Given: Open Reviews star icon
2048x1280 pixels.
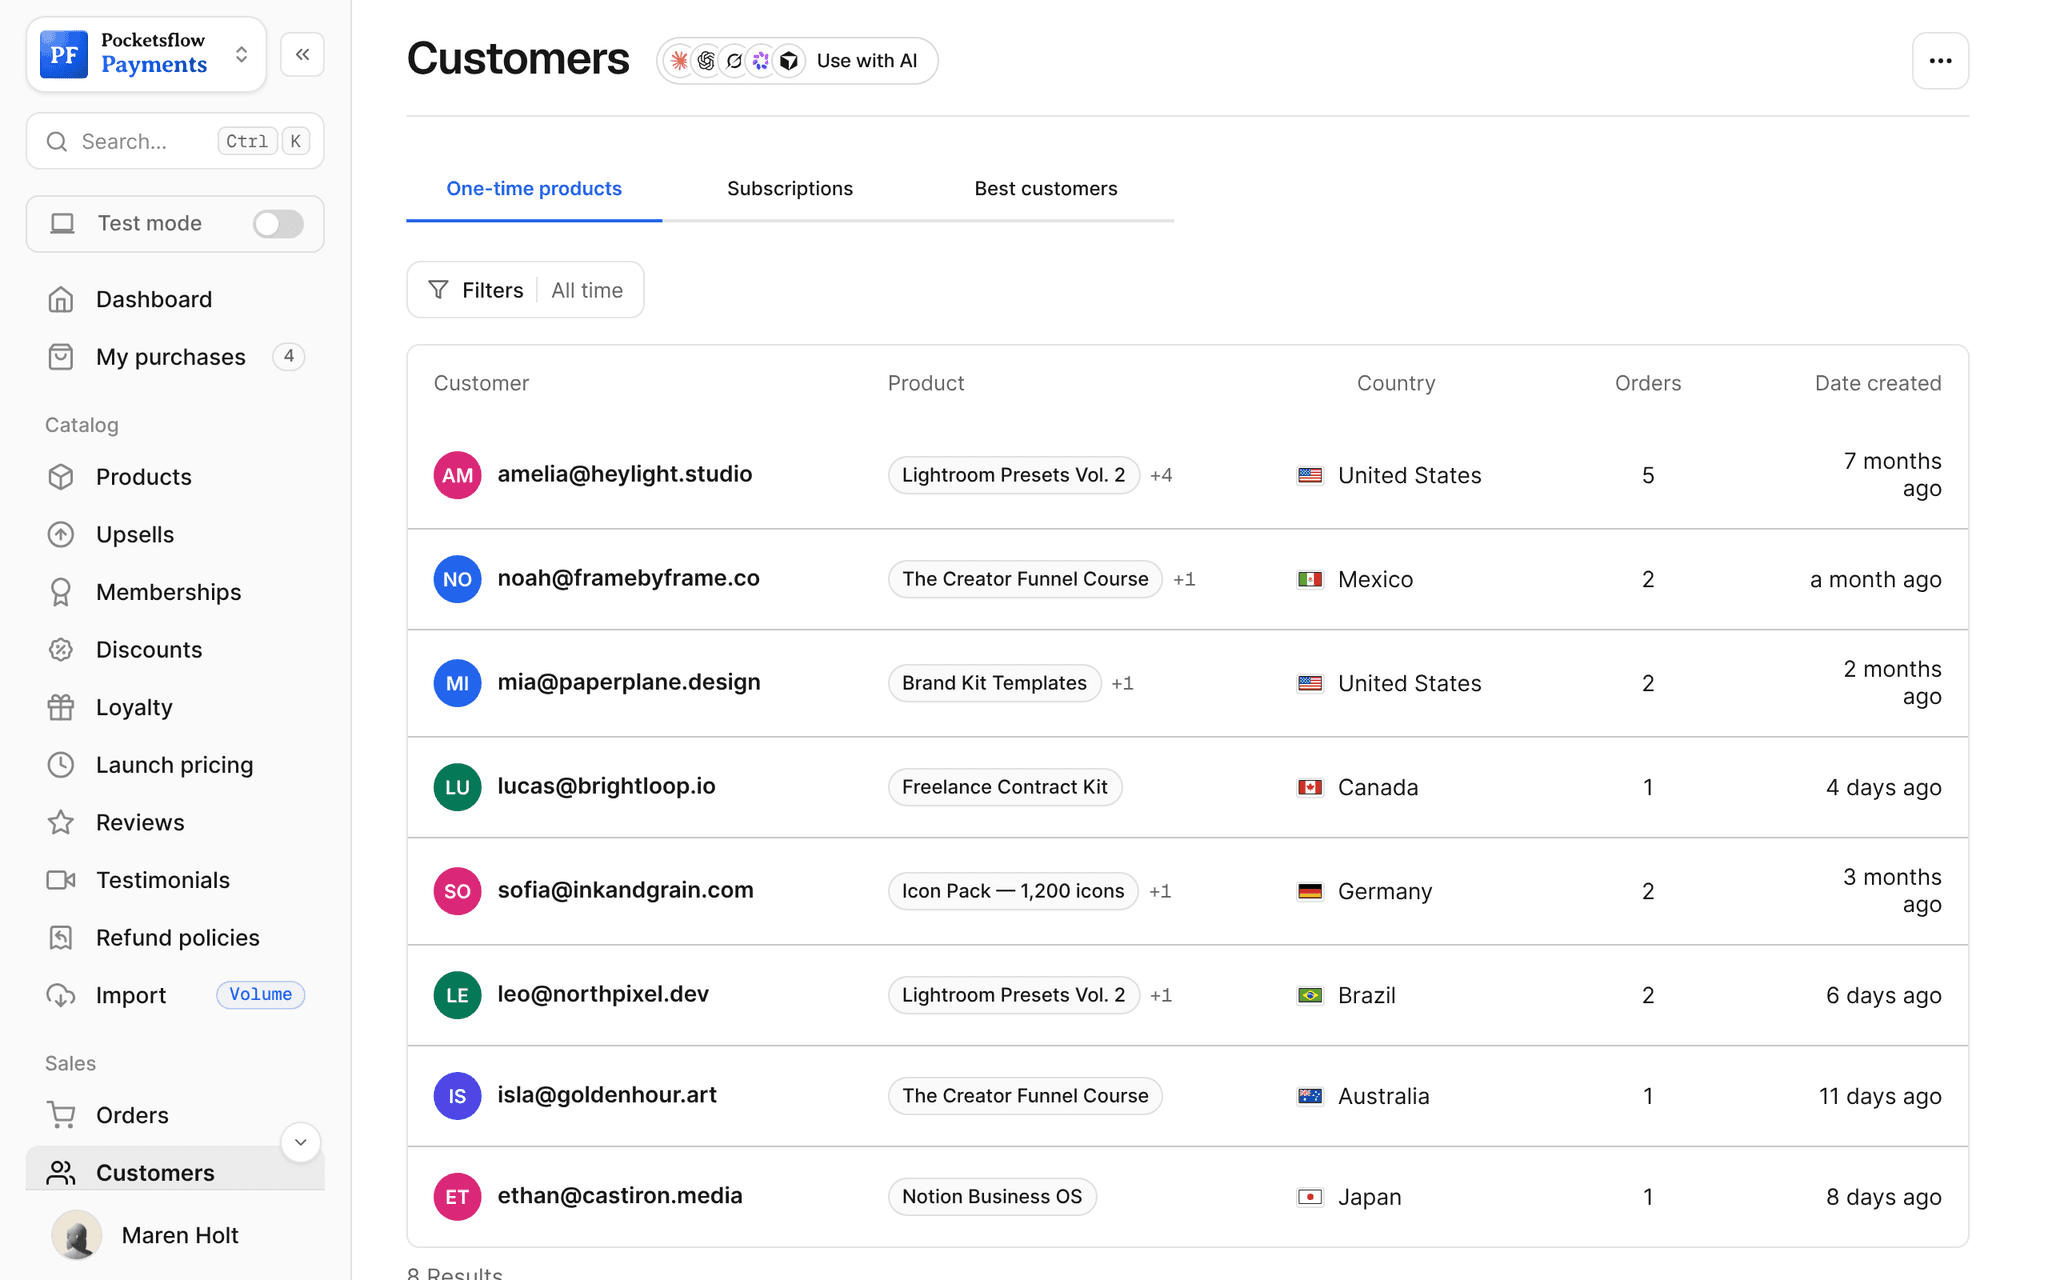Looking at the screenshot, I should (61, 822).
